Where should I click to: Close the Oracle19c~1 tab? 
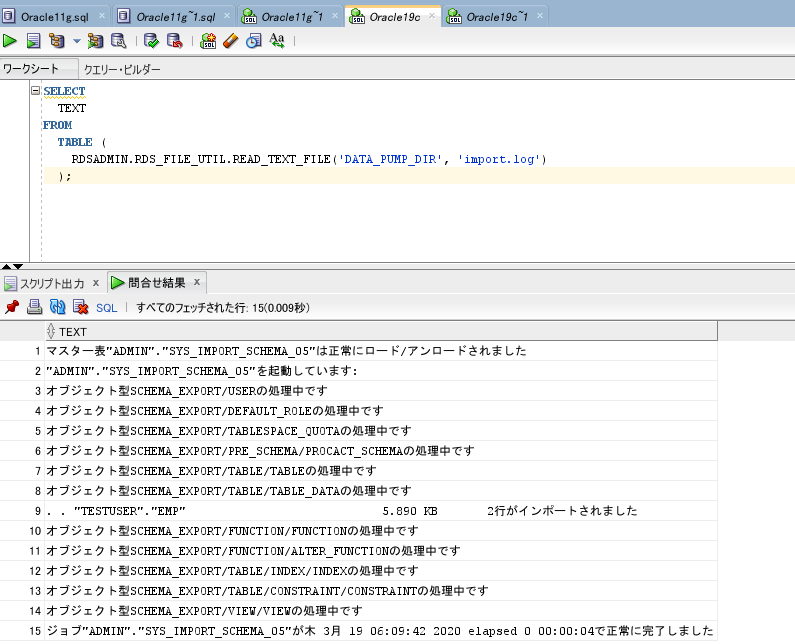(540, 16)
